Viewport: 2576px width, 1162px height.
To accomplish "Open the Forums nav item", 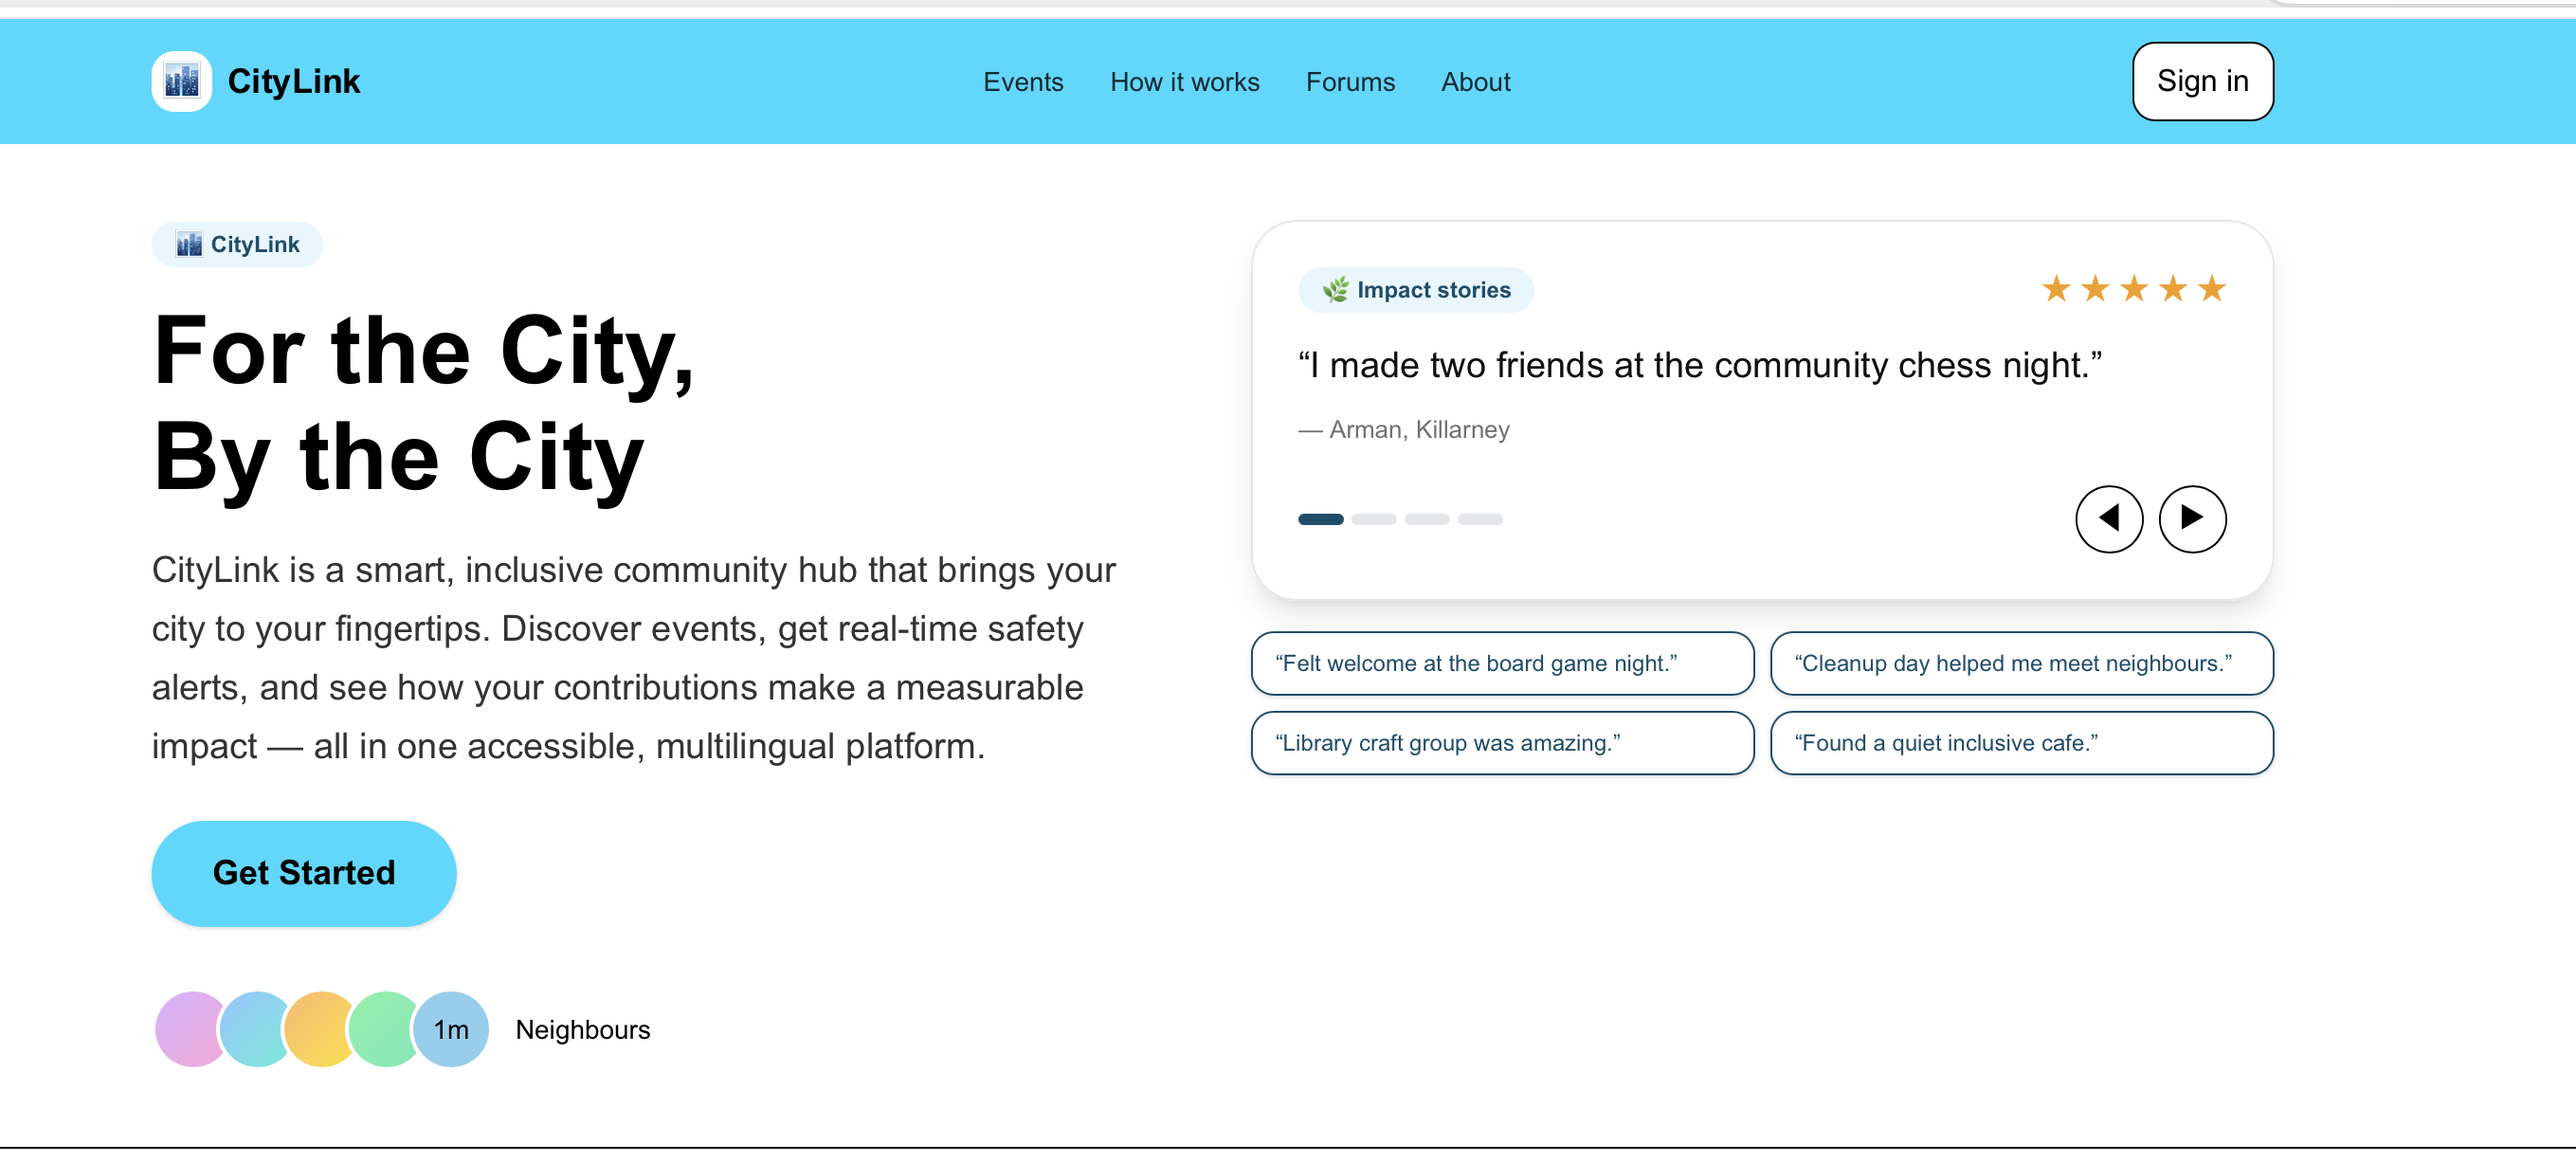I will pyautogui.click(x=1349, y=82).
